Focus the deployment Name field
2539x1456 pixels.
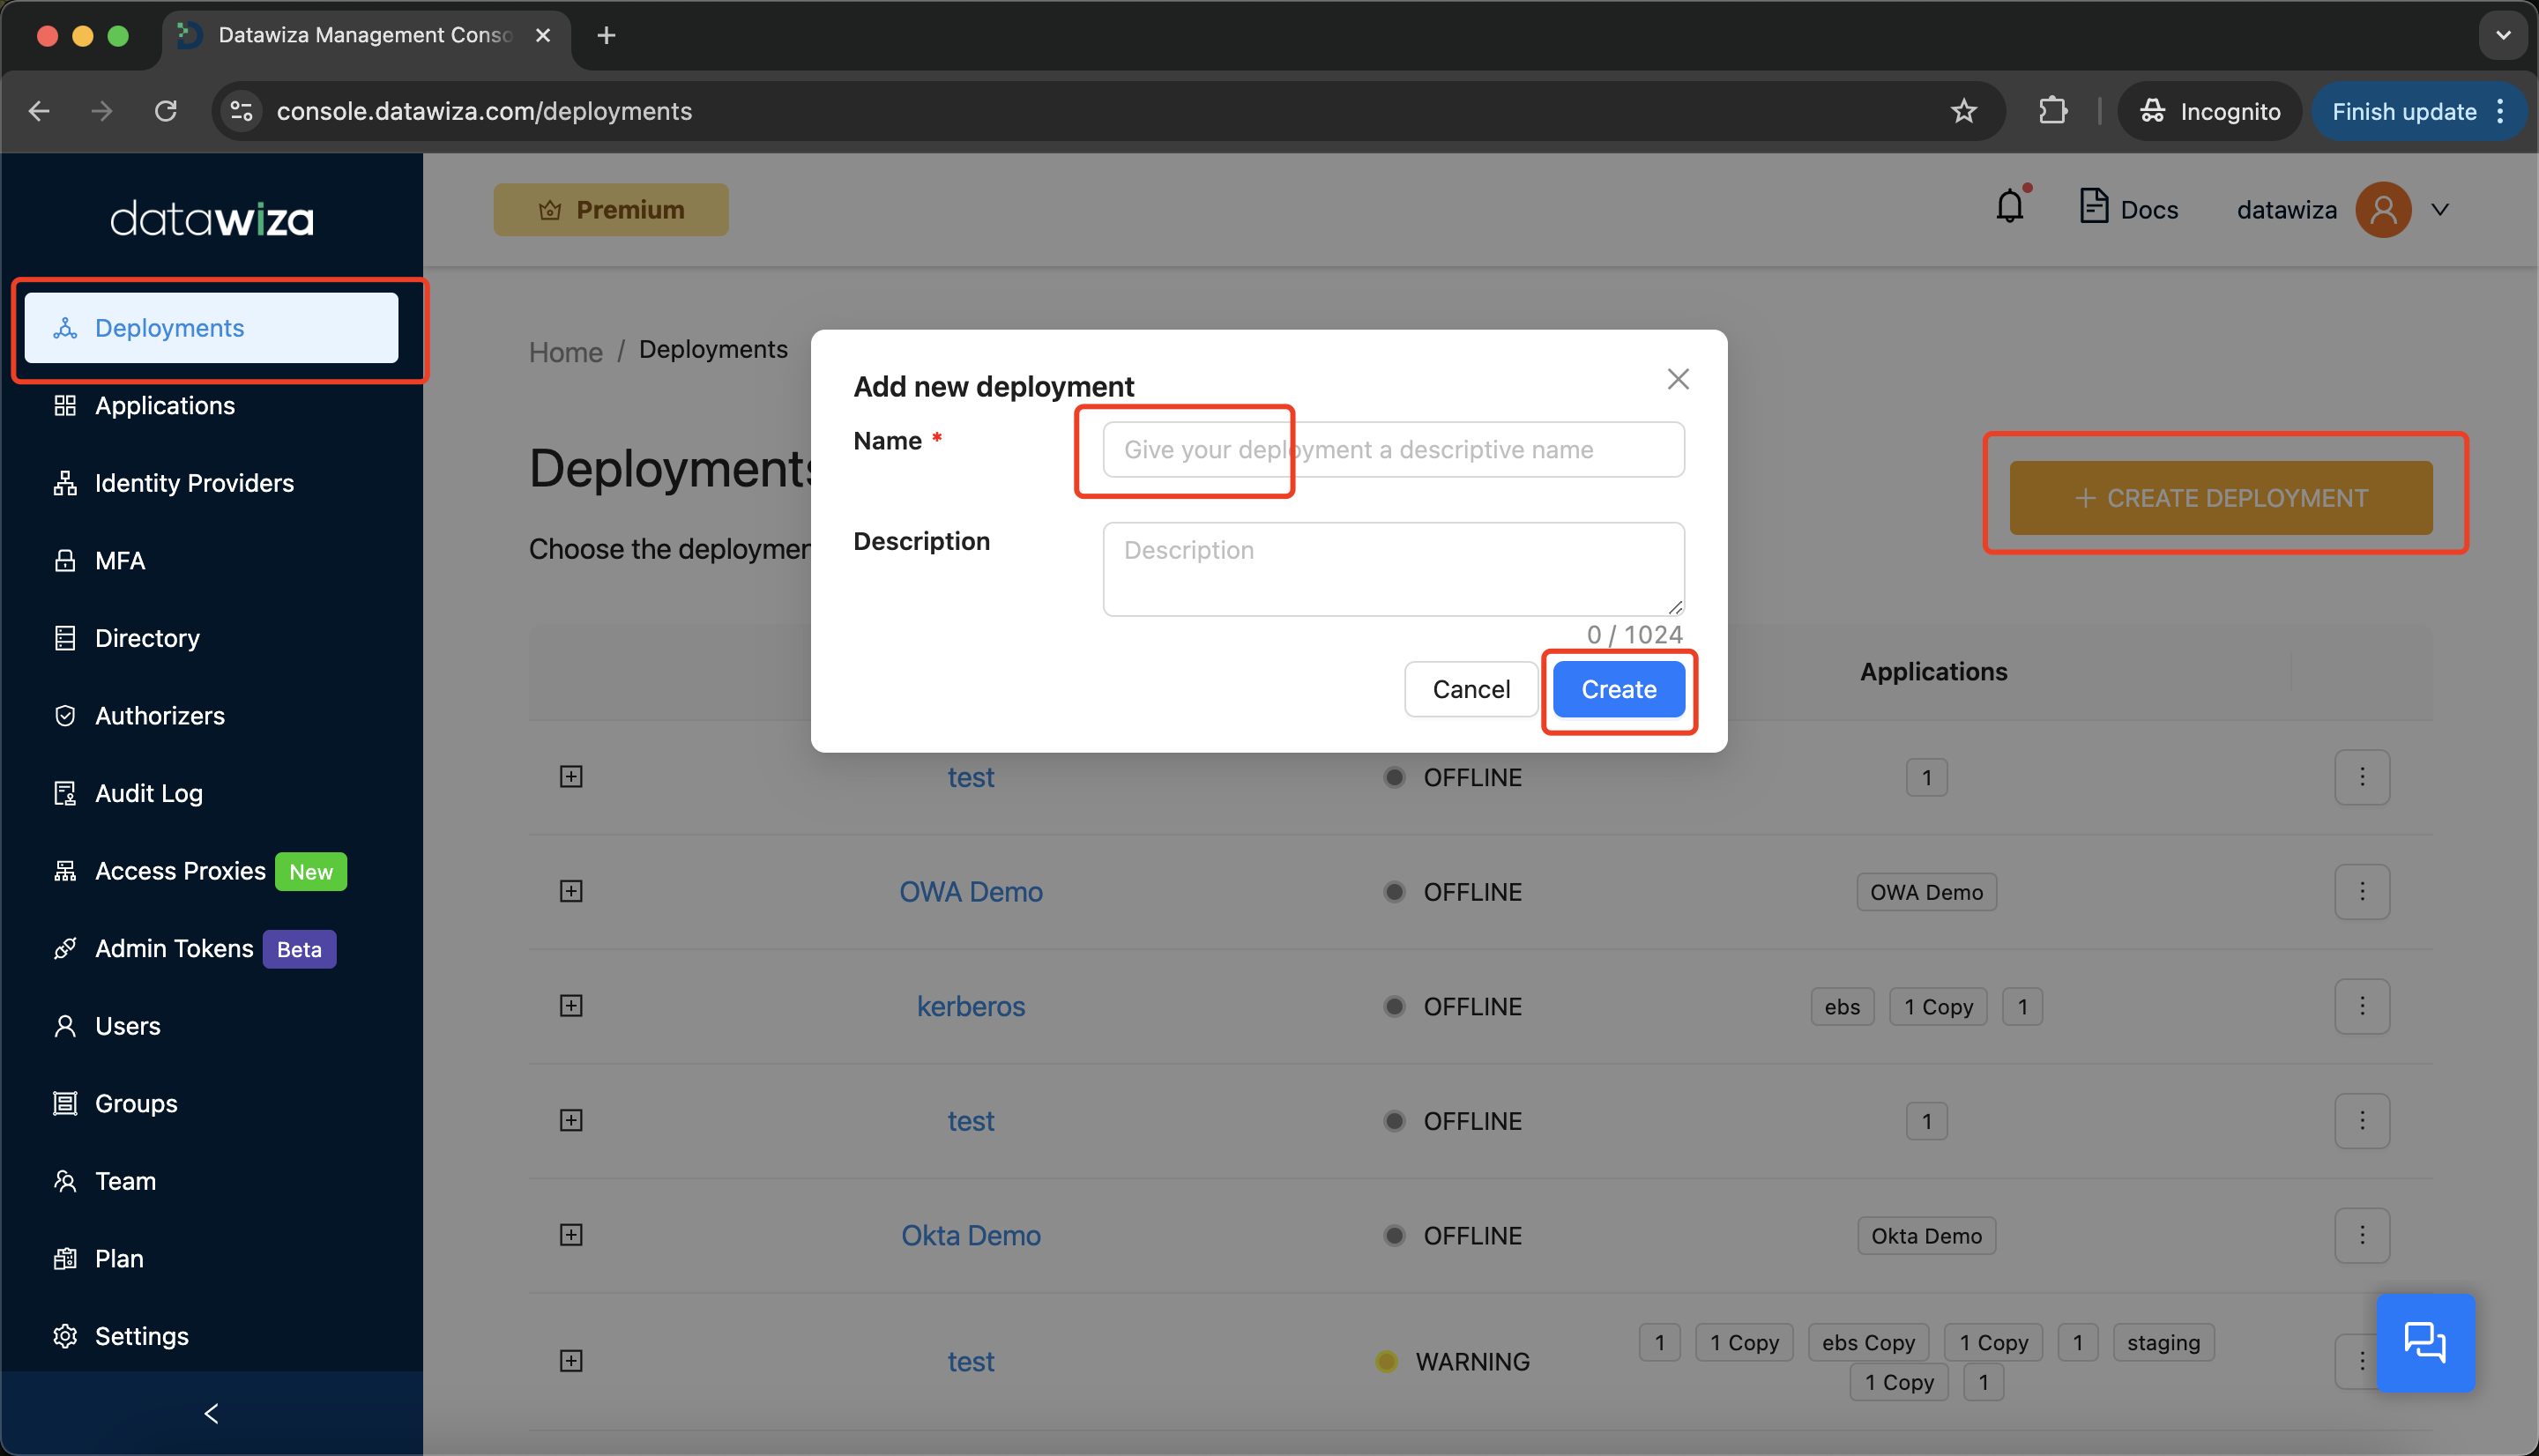click(1393, 449)
